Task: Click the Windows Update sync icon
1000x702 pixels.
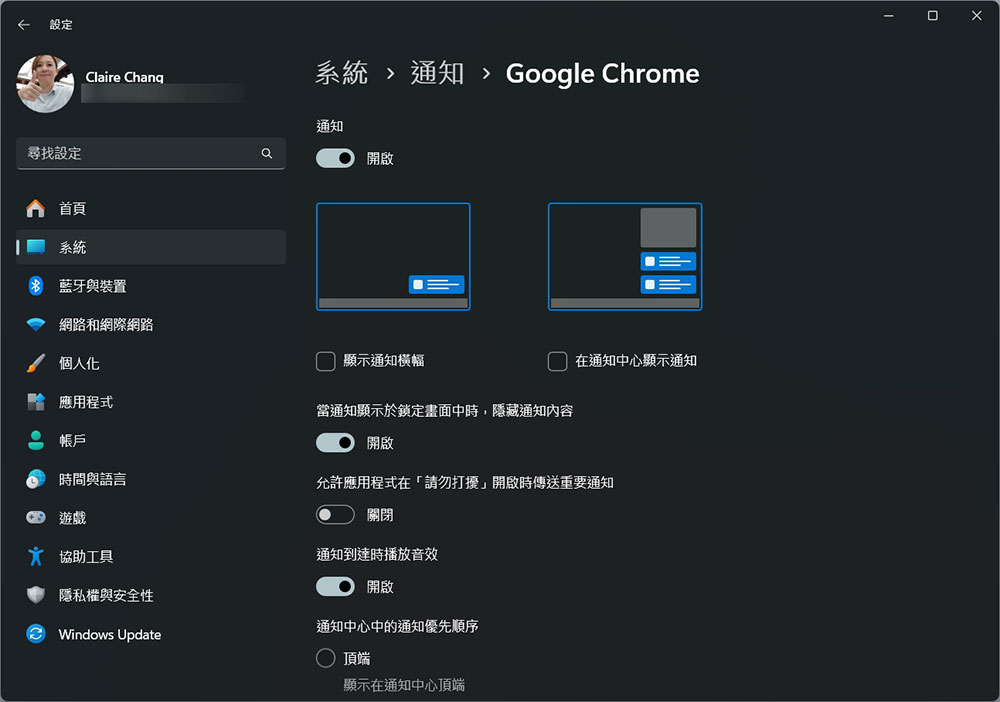Action: [x=36, y=634]
